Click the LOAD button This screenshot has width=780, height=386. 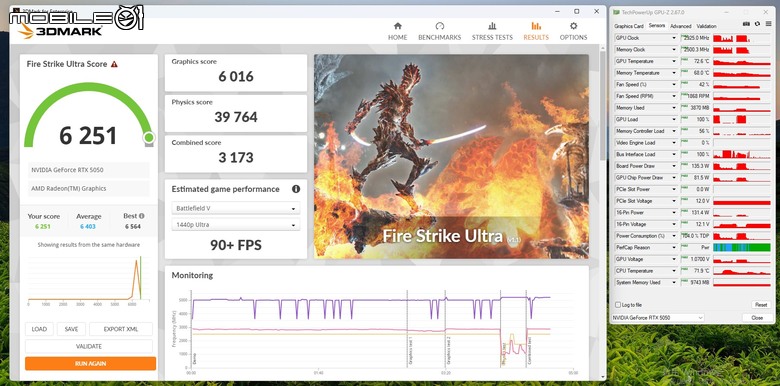click(x=39, y=329)
